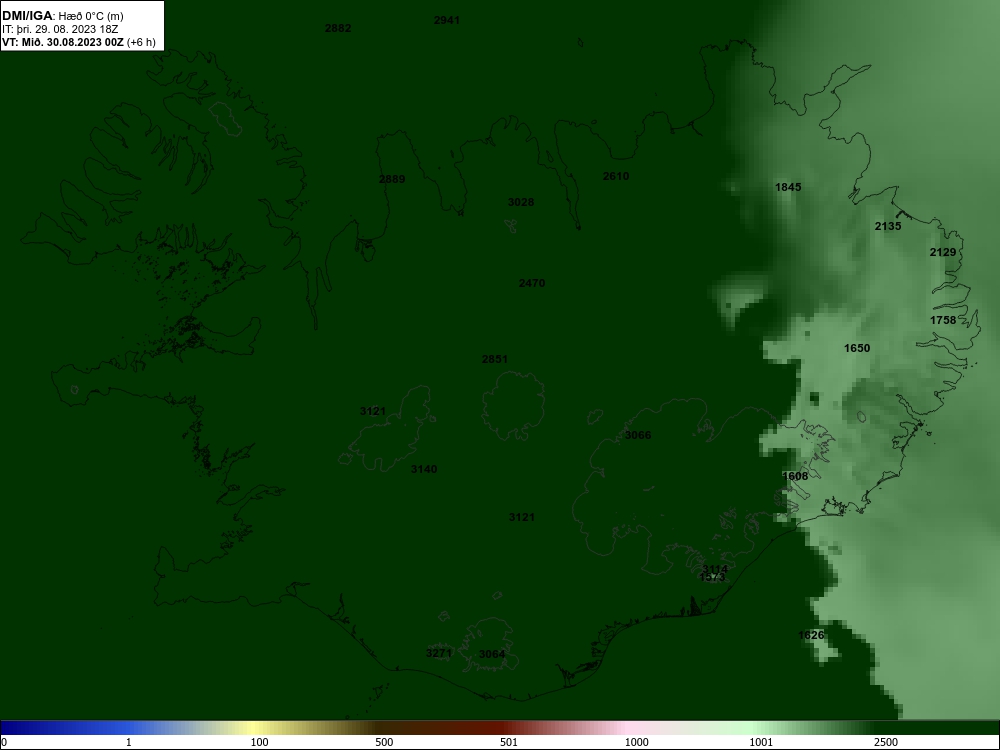Click the '500' legend tick label
Screen dimensions: 1000x750
[x=385, y=742]
